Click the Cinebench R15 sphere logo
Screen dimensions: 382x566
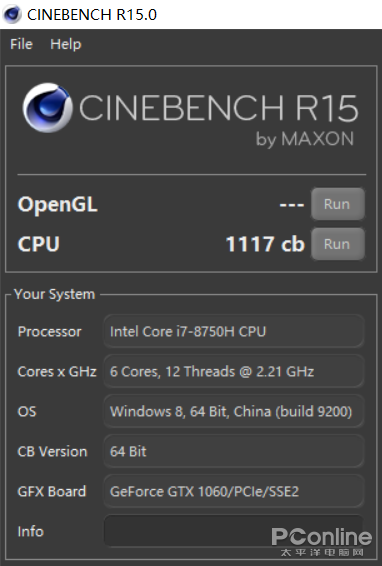pyautogui.click(x=47, y=108)
